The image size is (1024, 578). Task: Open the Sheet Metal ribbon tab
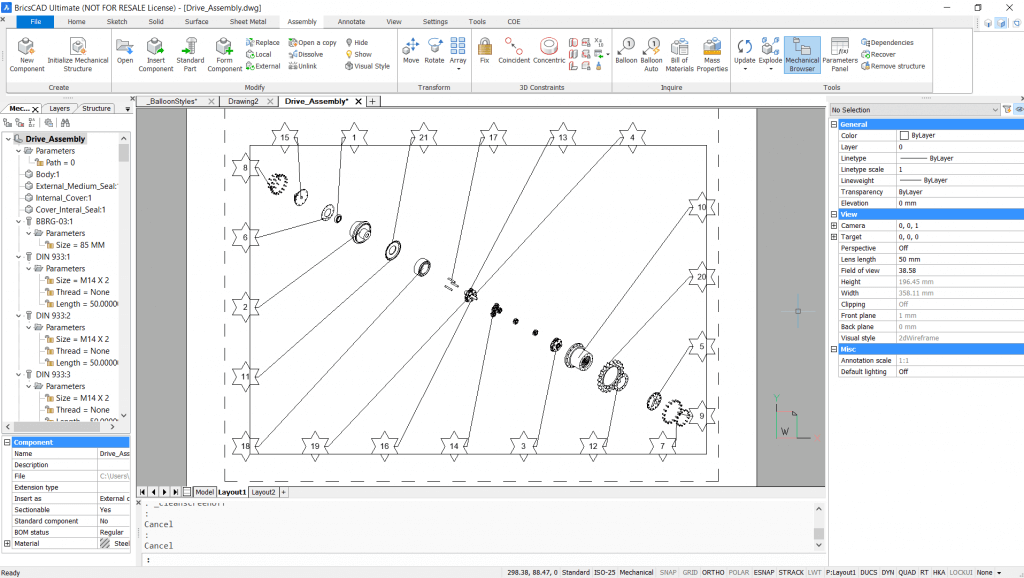(248, 22)
